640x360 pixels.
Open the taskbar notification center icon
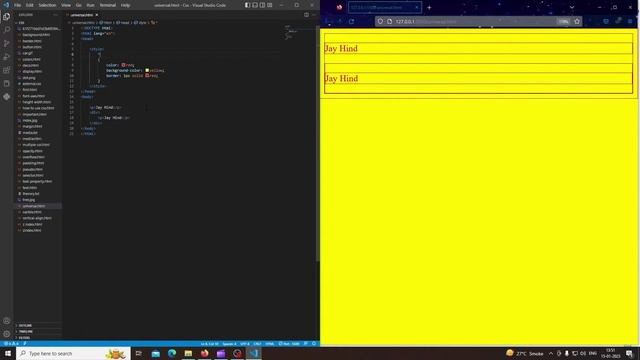coord(629,353)
